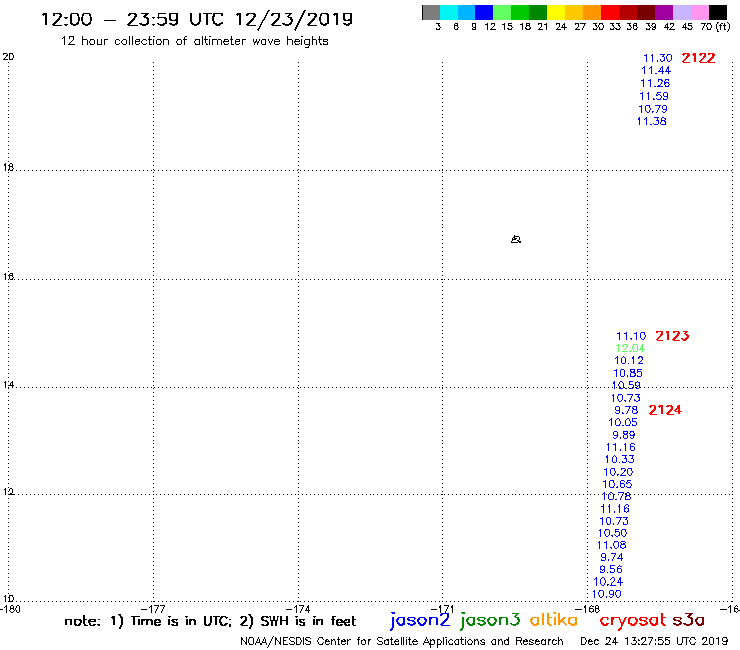Viewport: 740px width, 650px height.
Task: Select the wave height value 11.30
Action: [657, 58]
